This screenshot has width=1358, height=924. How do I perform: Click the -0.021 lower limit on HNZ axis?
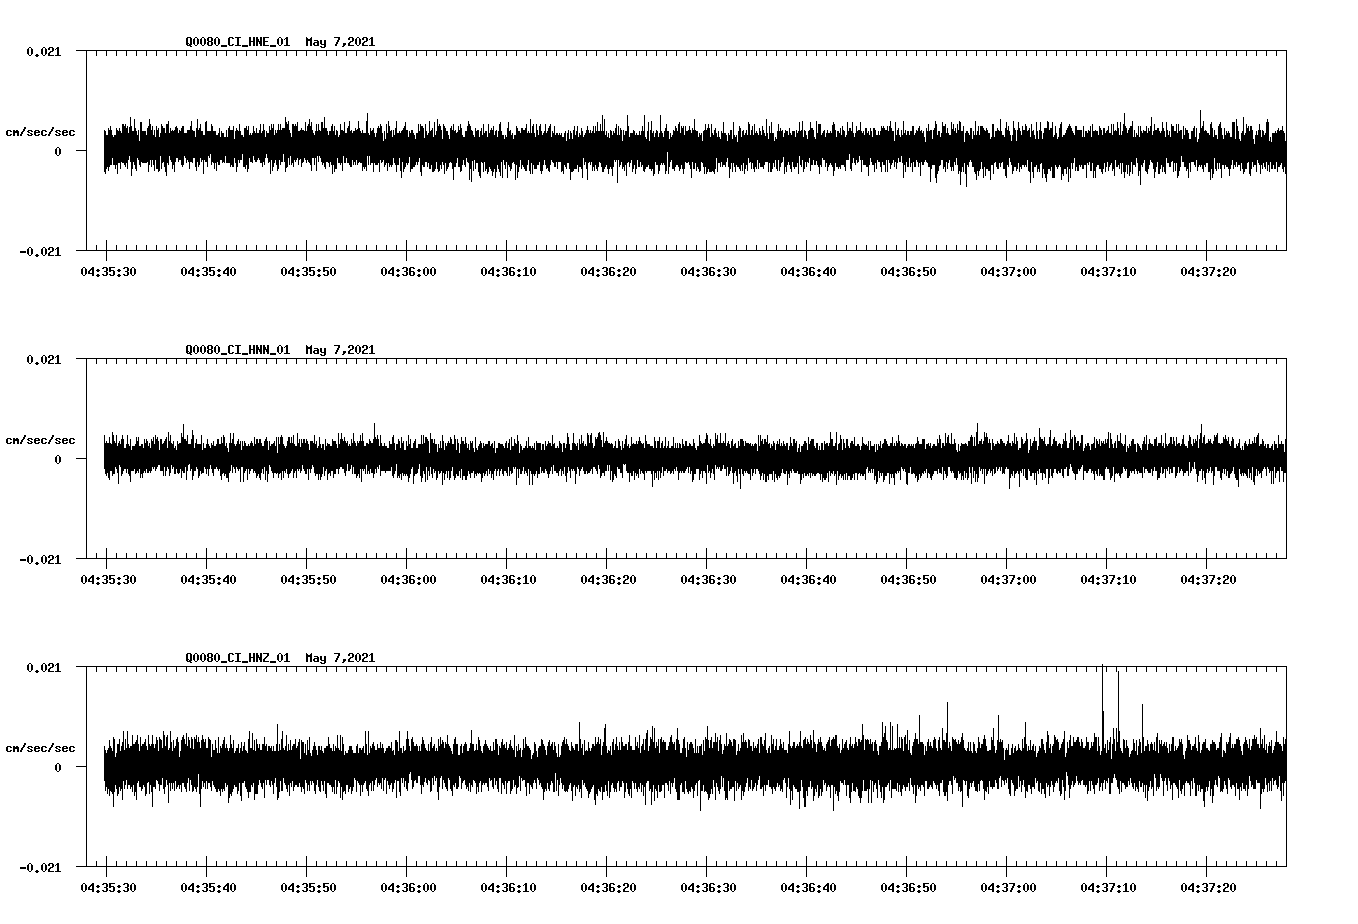point(40,868)
